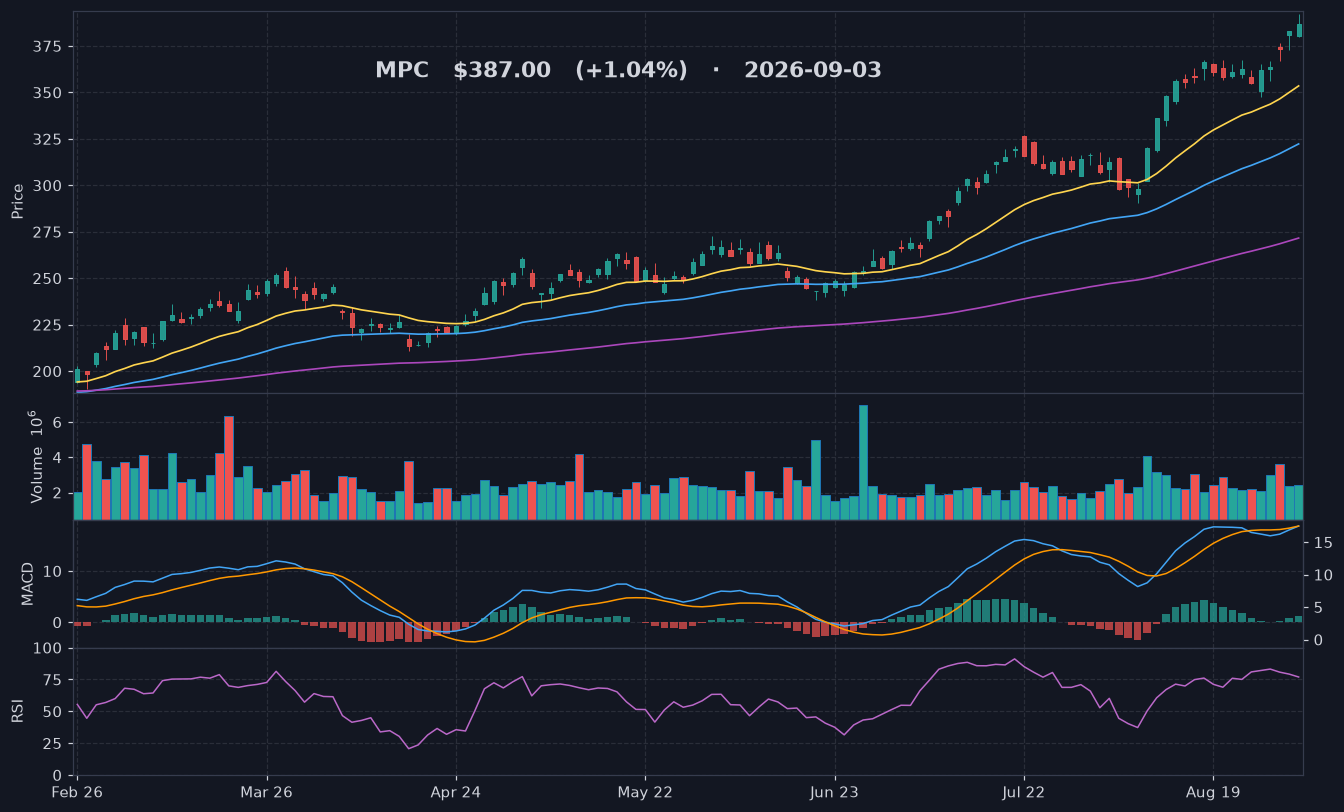Viewport: 1344px width, 812px height.
Task: Click the Price axis label
Action: [x=18, y=201]
